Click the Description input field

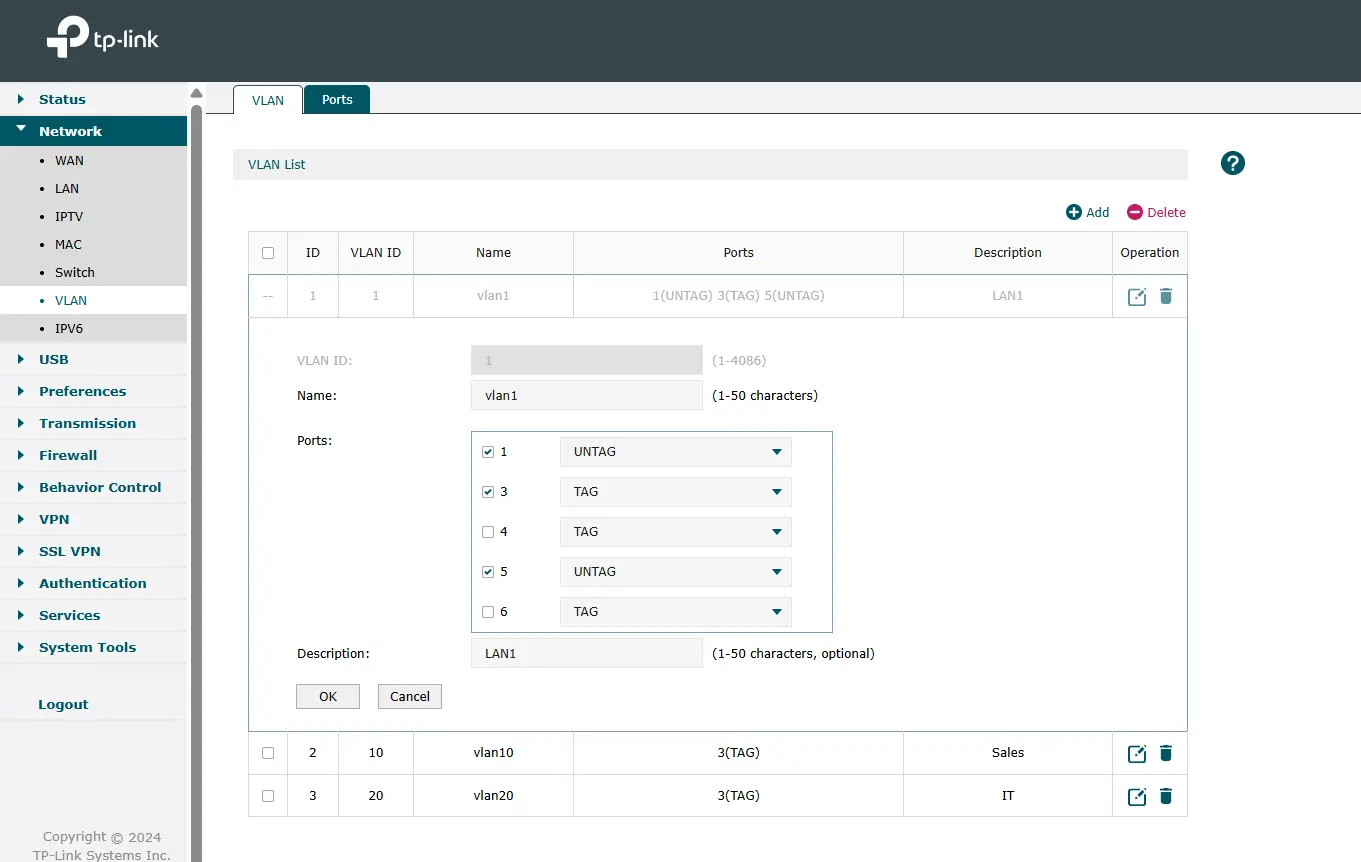pyautogui.click(x=586, y=653)
